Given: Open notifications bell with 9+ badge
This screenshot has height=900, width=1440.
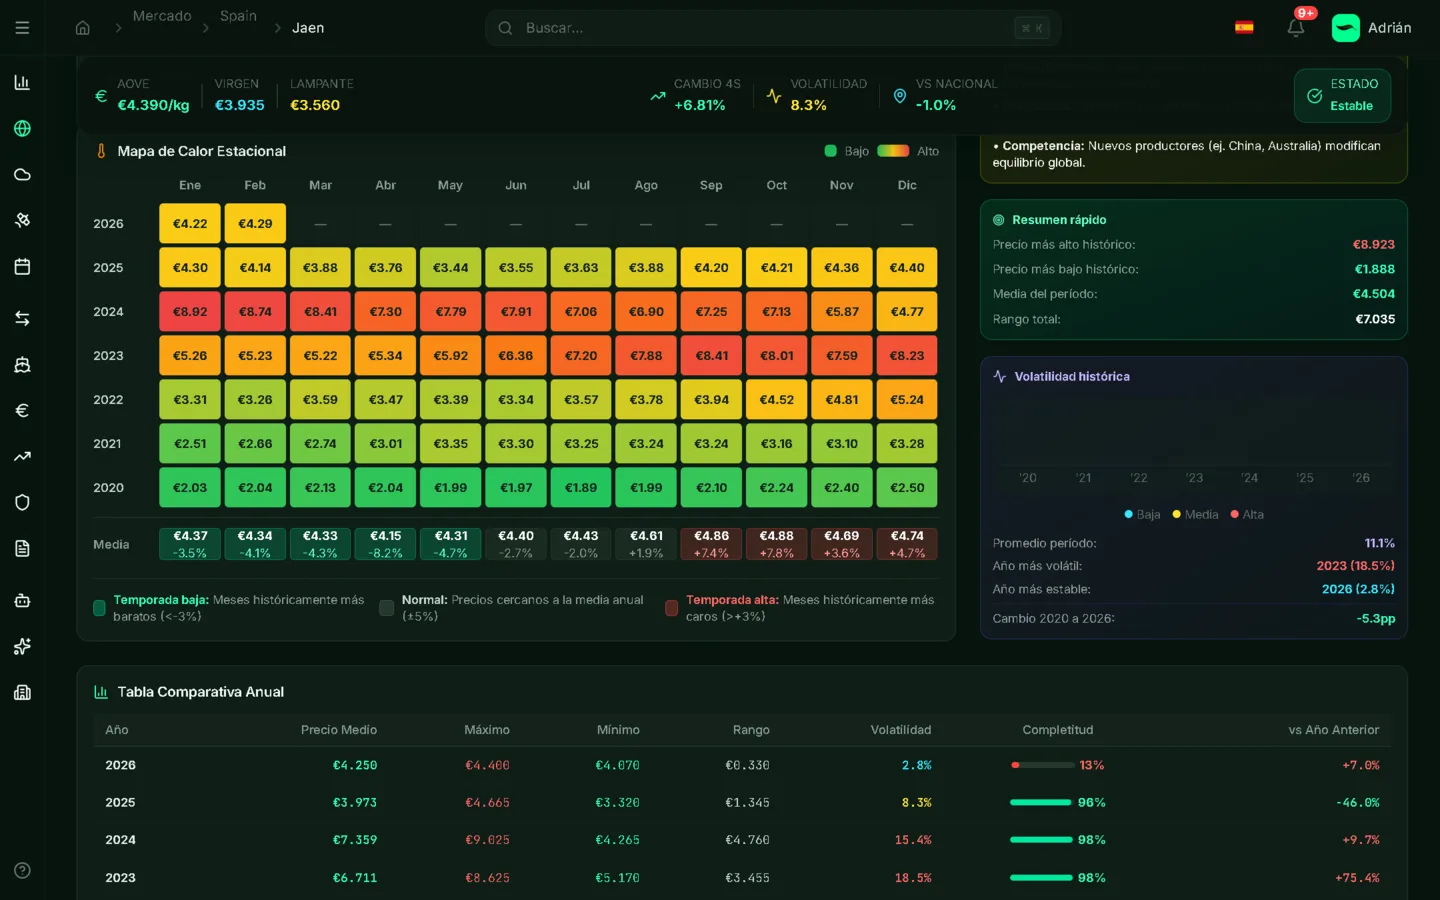Looking at the screenshot, I should [x=1296, y=28].
